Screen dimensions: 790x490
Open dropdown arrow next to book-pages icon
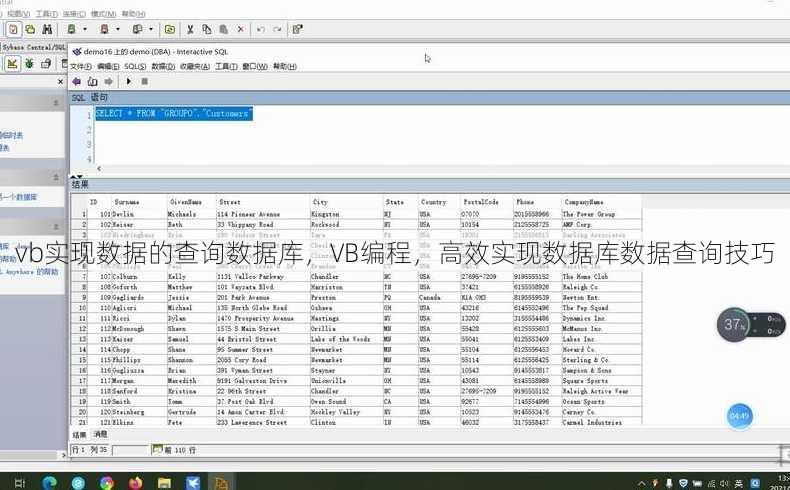[x=151, y=29]
